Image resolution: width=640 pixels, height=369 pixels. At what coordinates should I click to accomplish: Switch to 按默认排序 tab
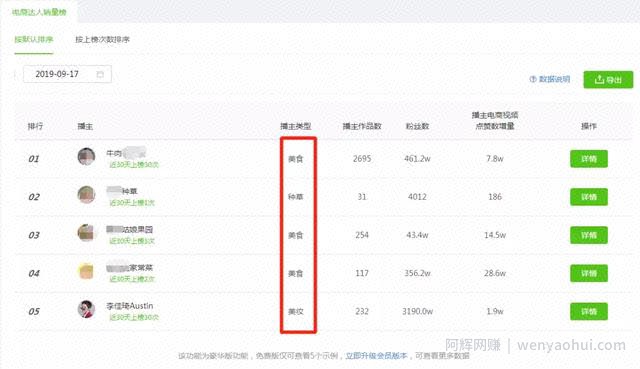coord(34,40)
